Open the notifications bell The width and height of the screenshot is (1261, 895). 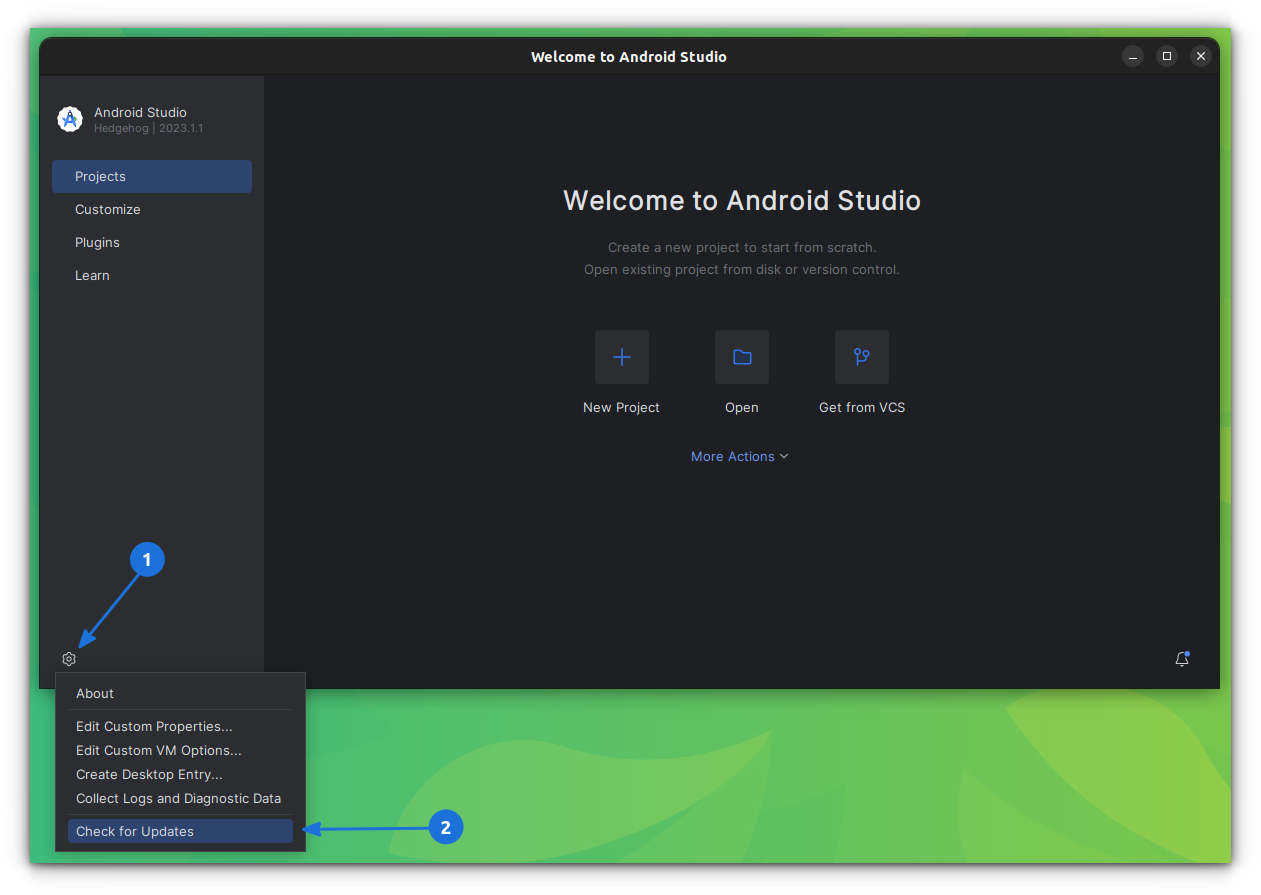coord(1182,659)
